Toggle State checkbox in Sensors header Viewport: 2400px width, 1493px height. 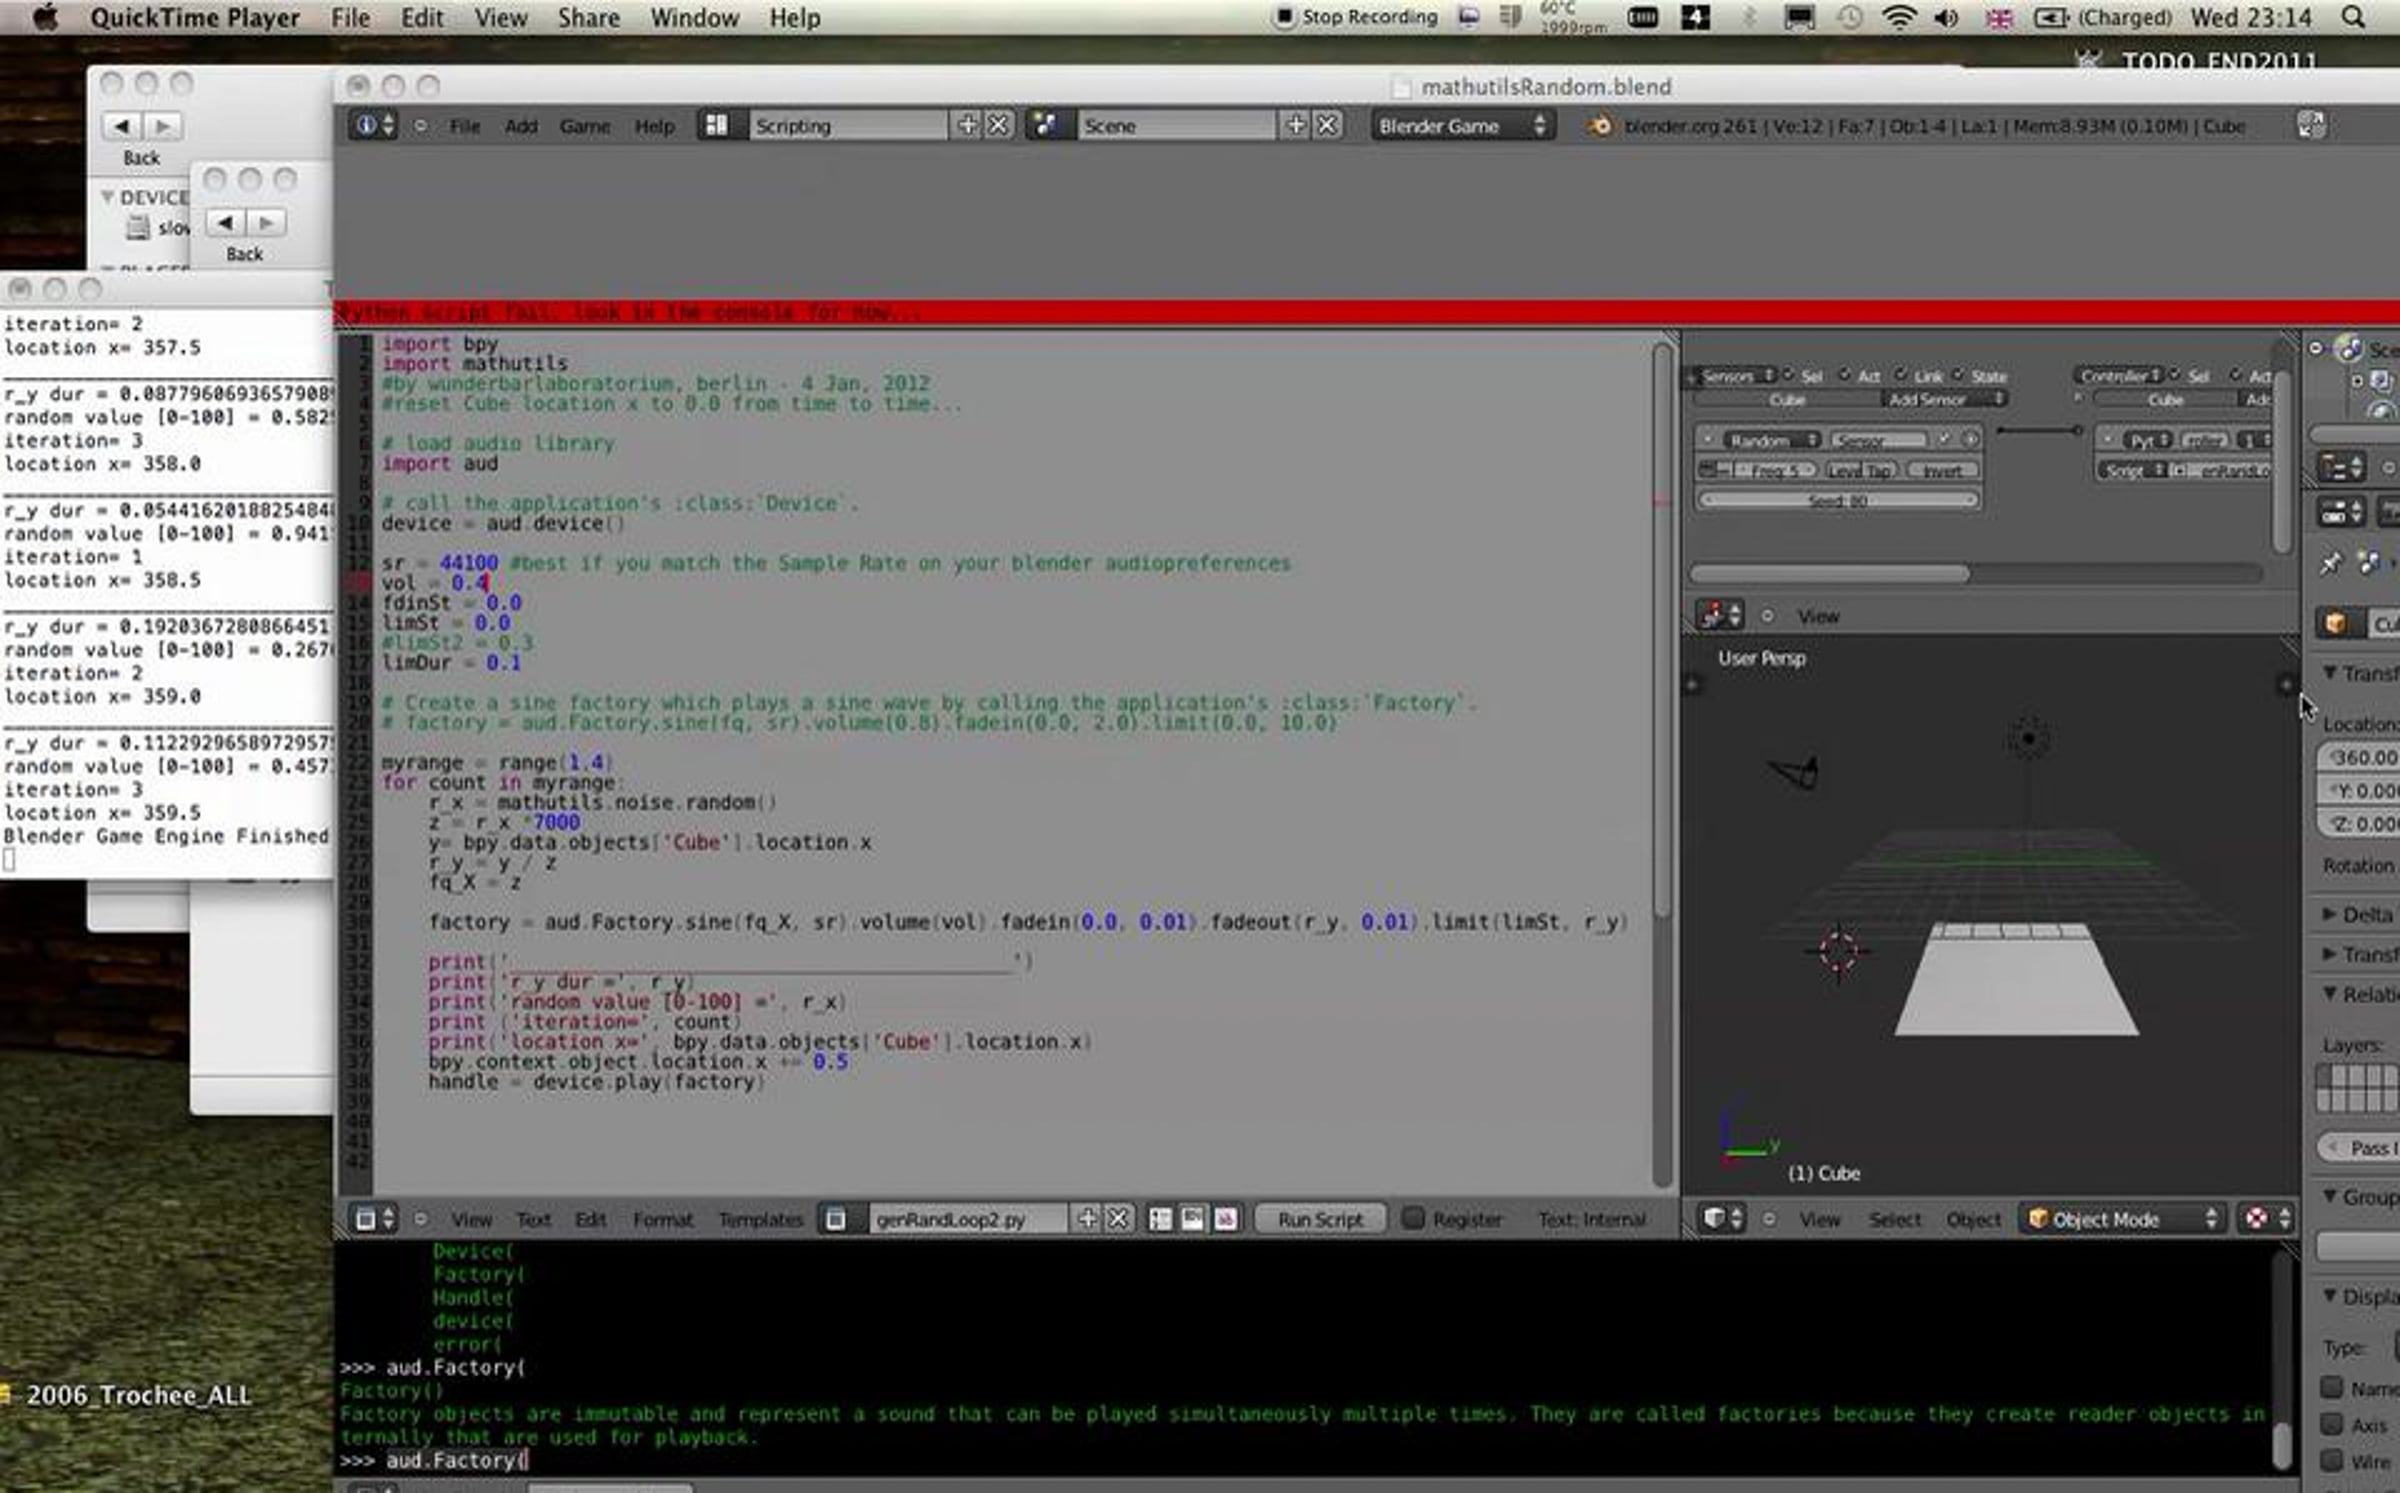pos(1958,375)
